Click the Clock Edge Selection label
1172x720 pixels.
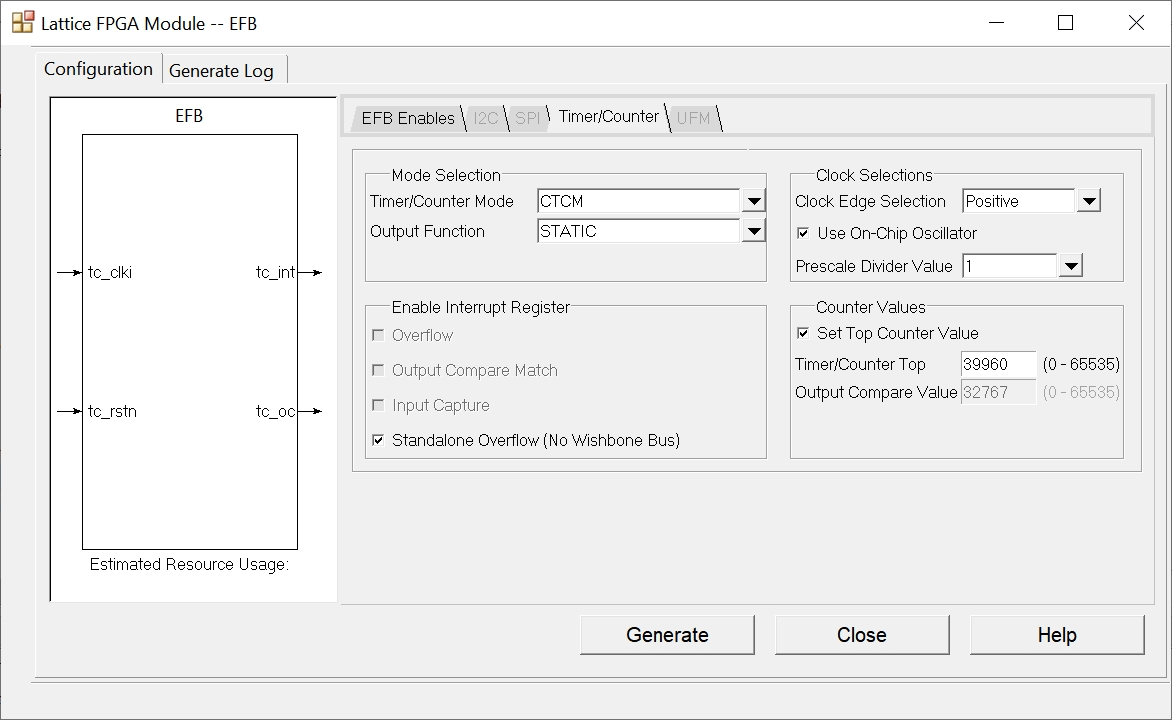(870, 201)
